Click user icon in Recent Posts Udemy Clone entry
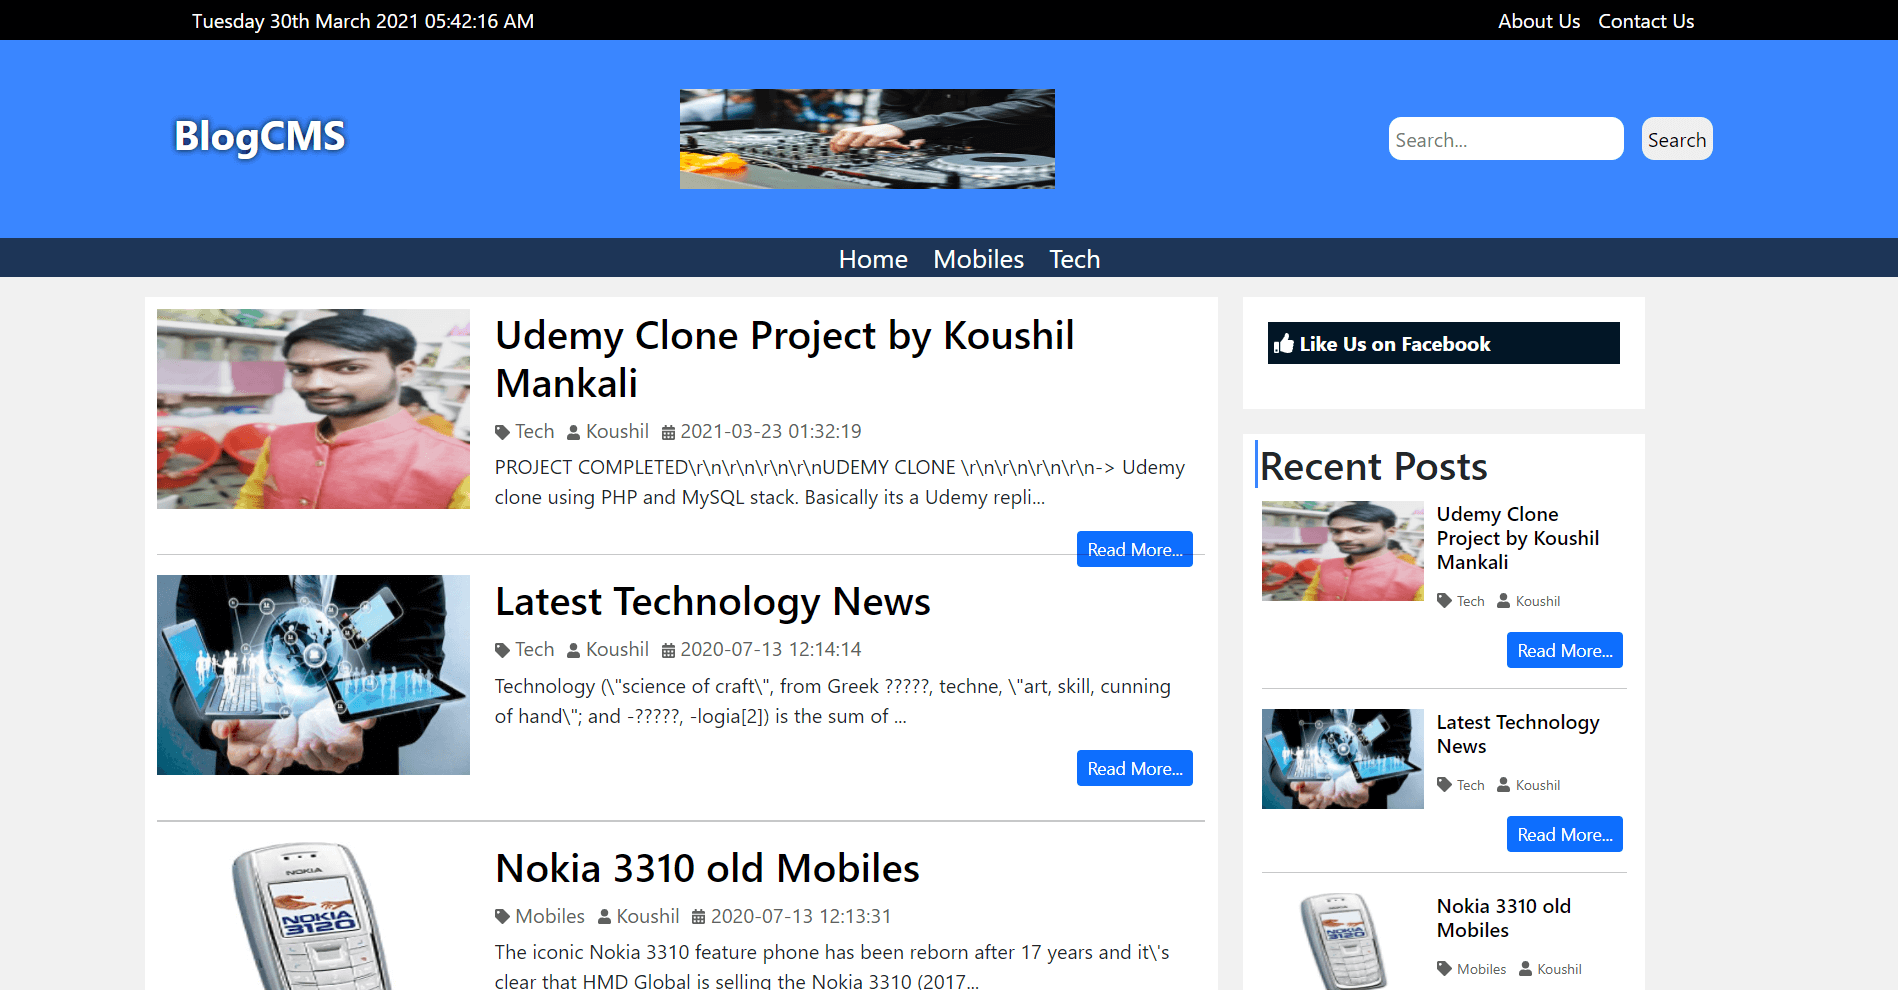This screenshot has height=990, width=1898. coord(1503,601)
